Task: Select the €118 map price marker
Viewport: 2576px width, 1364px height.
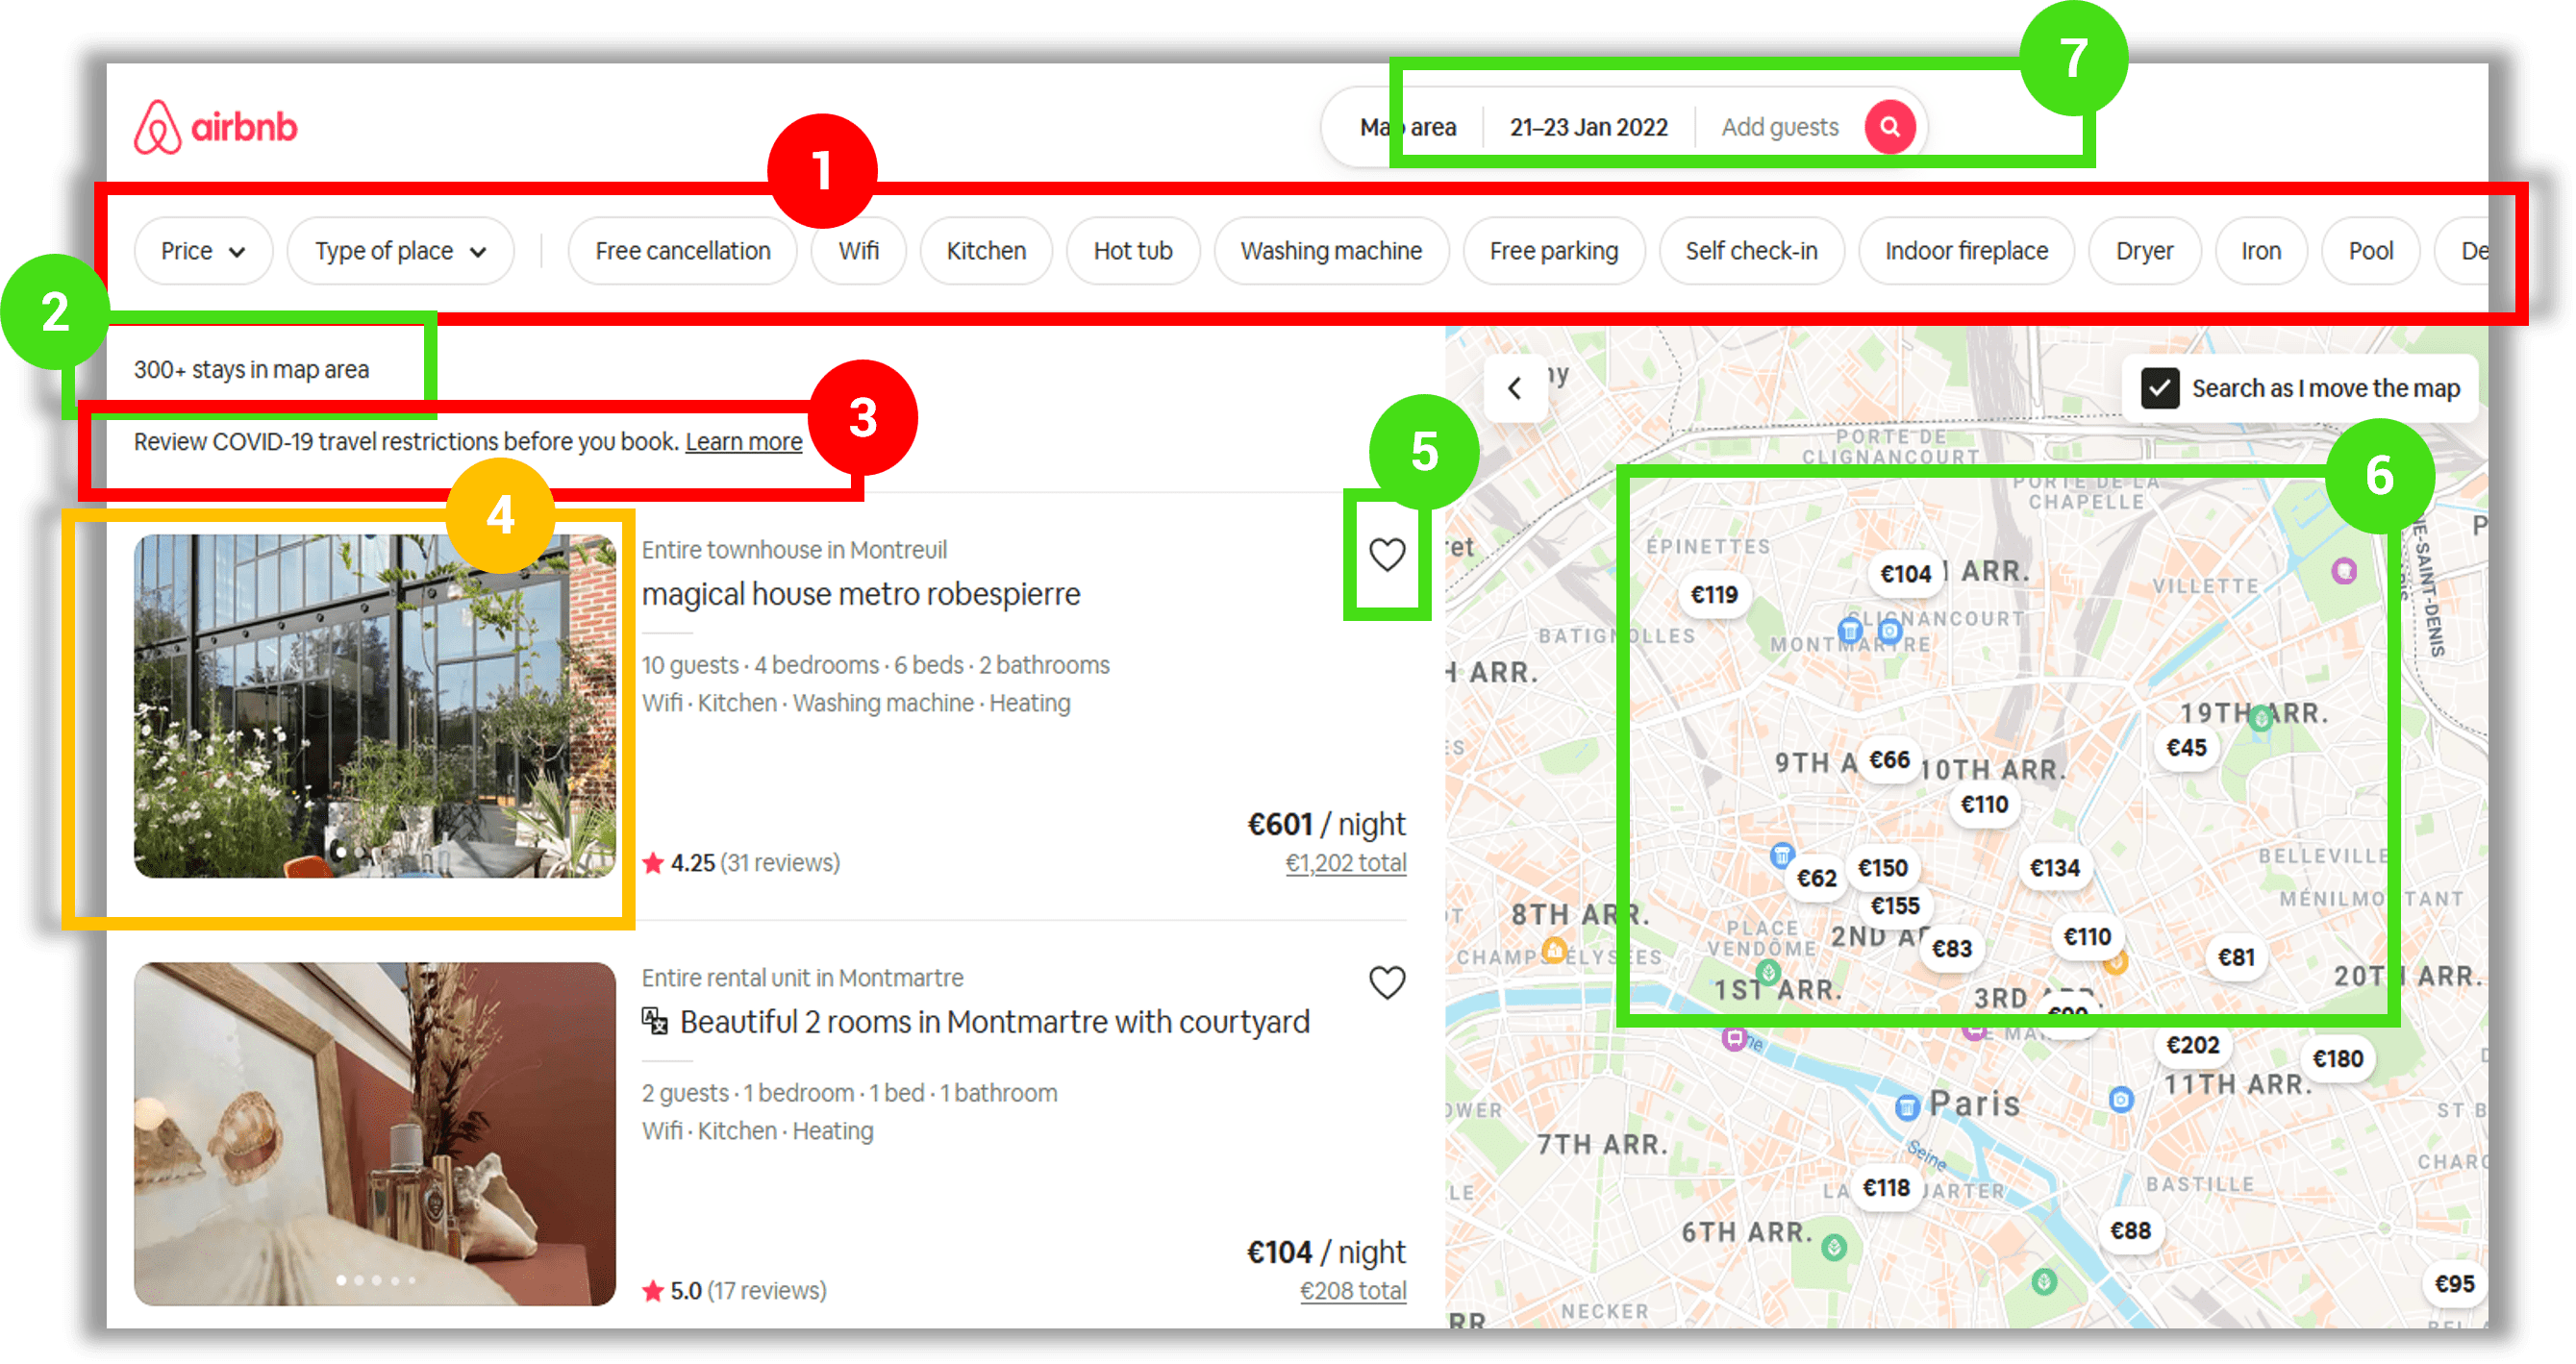Action: tap(1886, 1188)
